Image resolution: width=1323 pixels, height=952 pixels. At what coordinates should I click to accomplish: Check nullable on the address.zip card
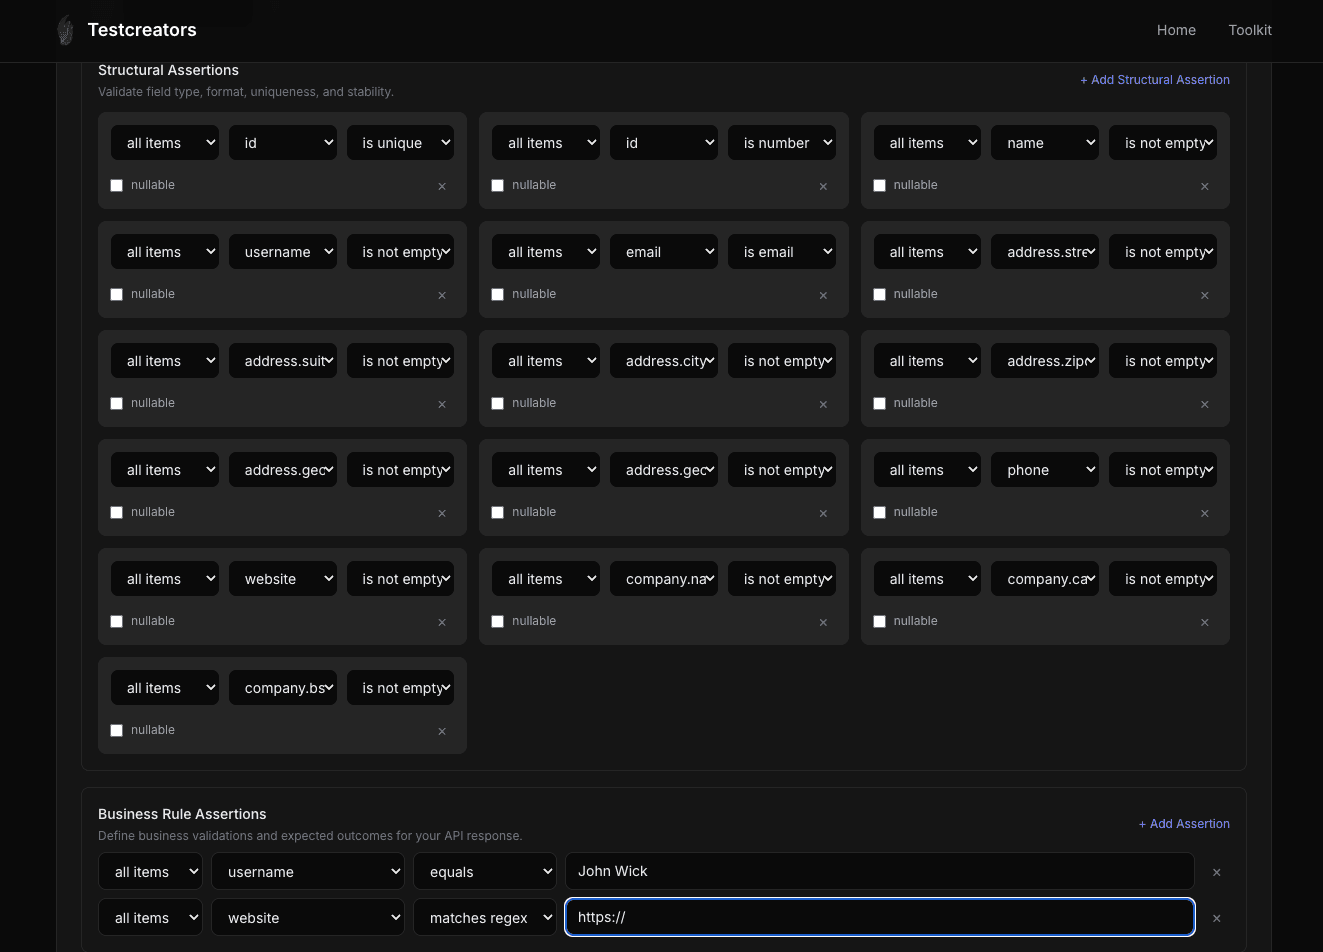879,403
